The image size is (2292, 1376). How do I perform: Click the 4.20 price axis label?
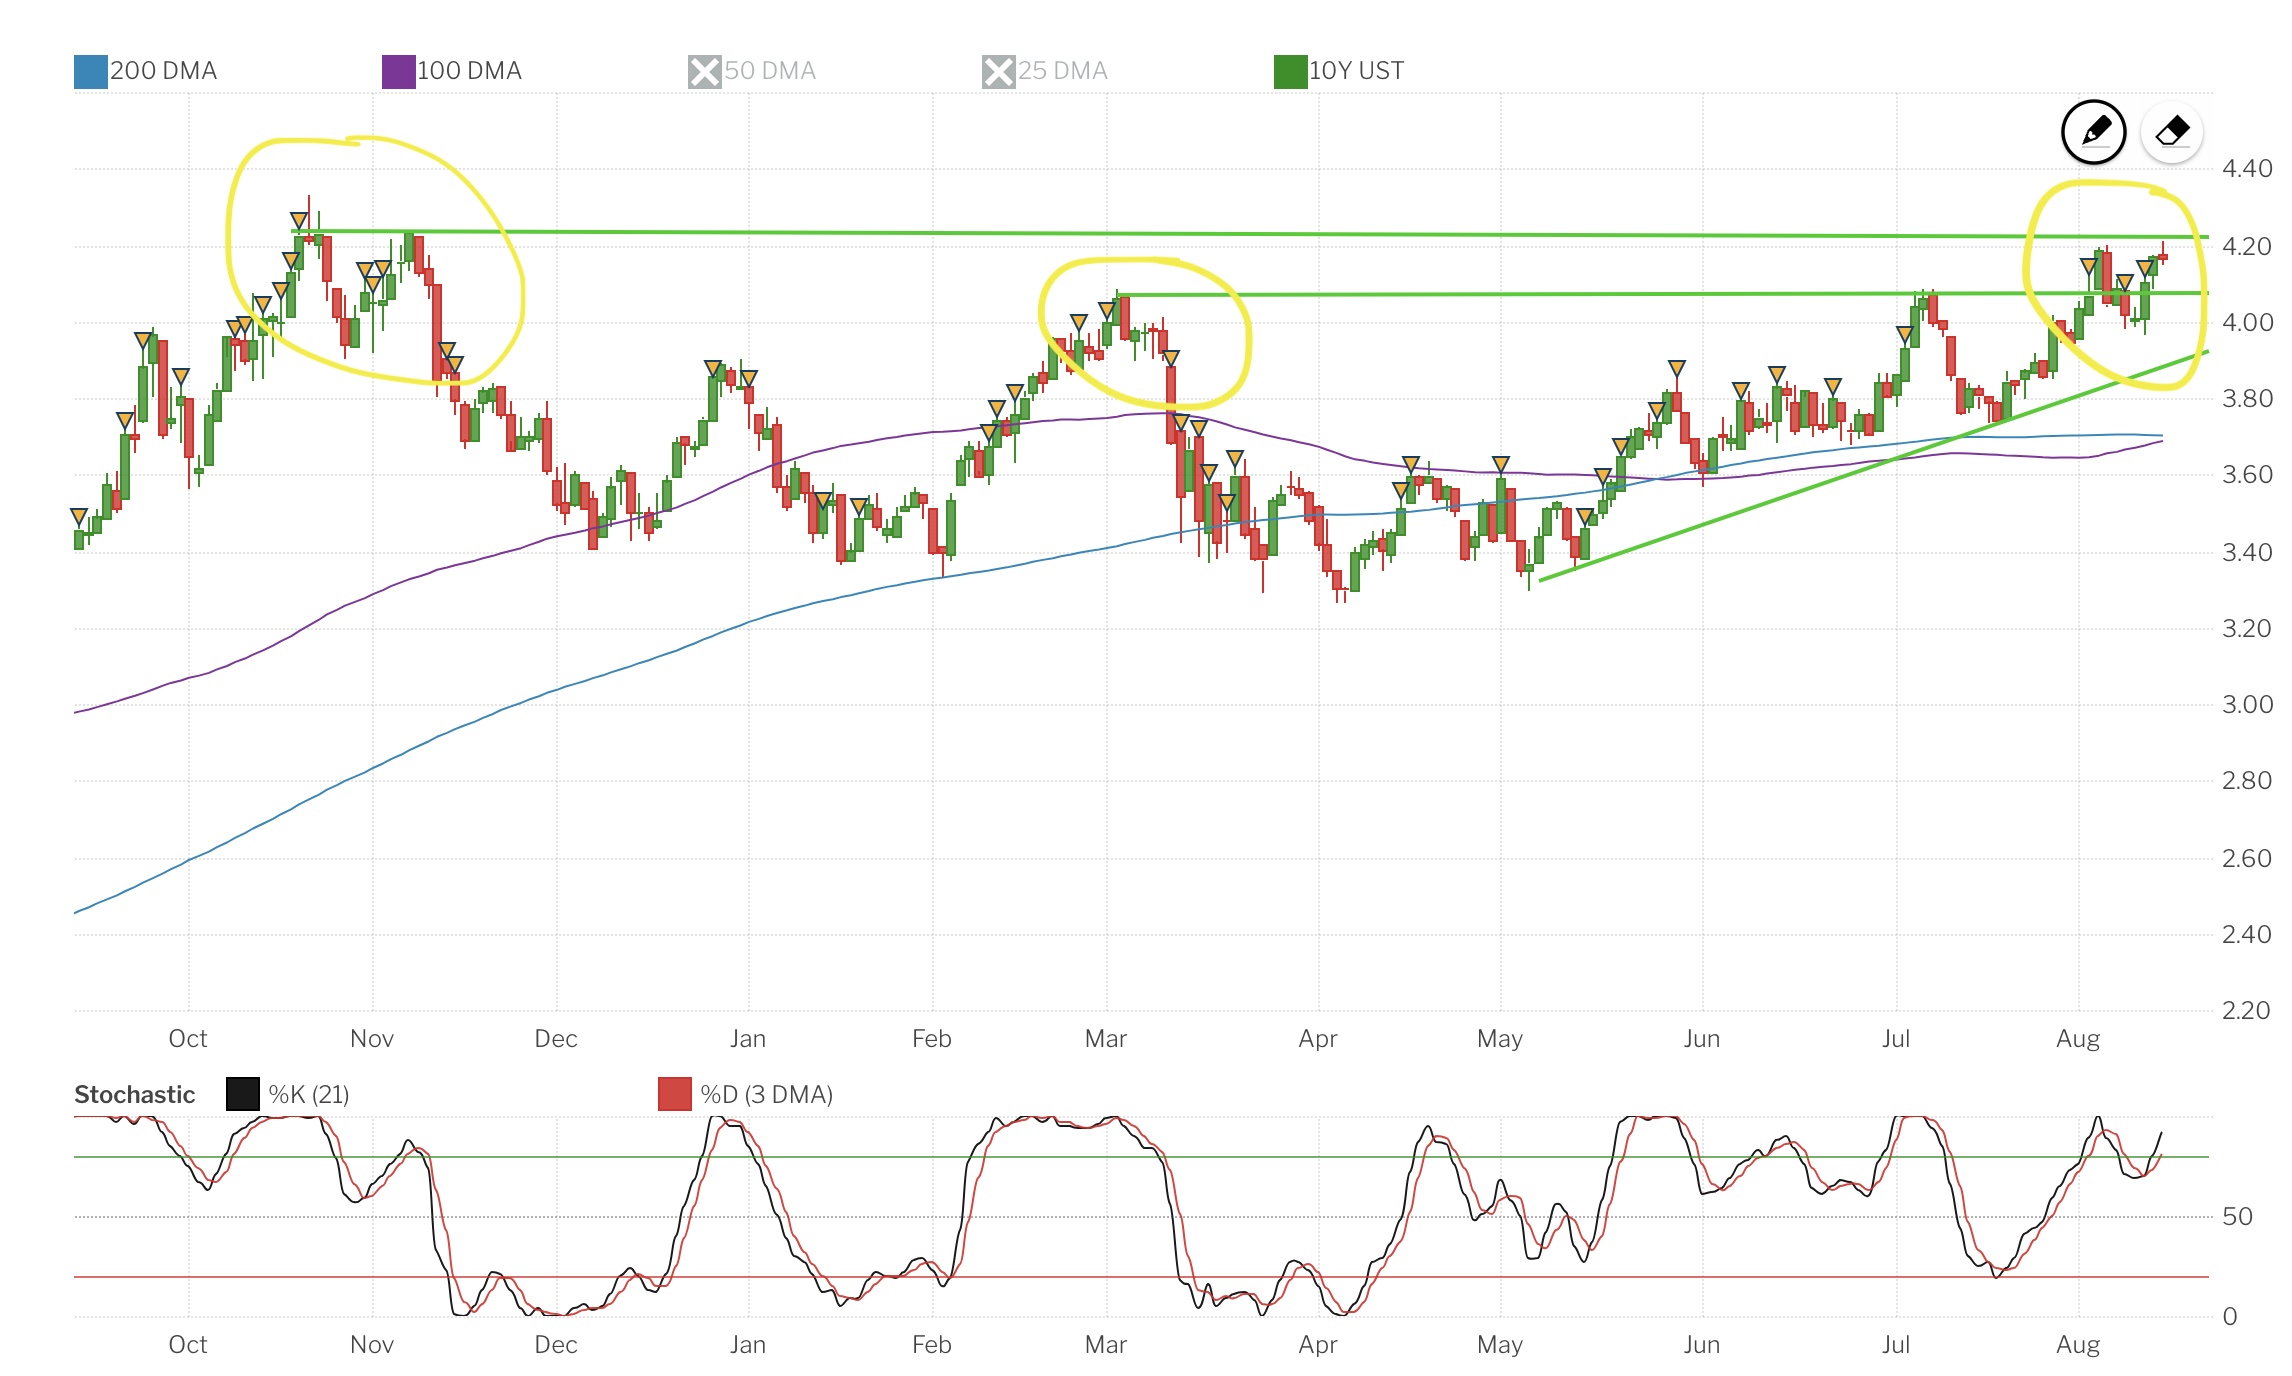point(2247,247)
